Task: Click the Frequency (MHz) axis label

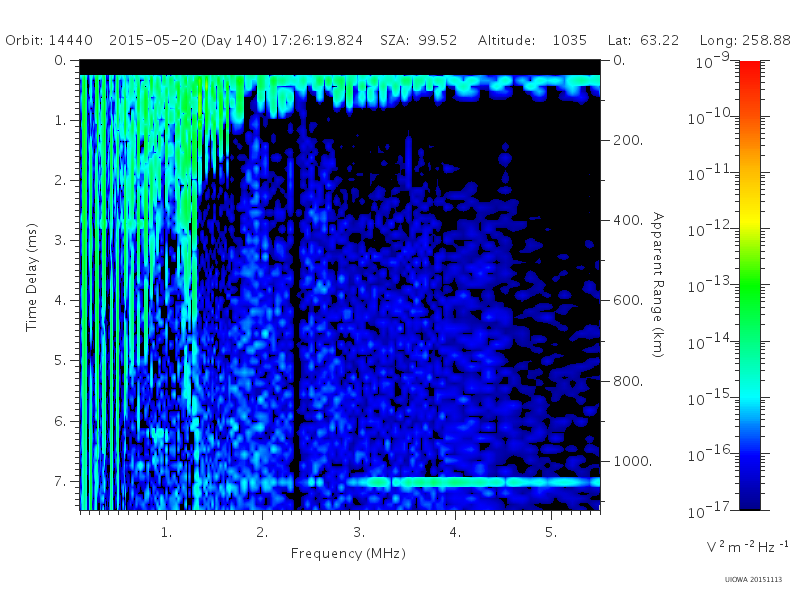Action: pos(348,554)
